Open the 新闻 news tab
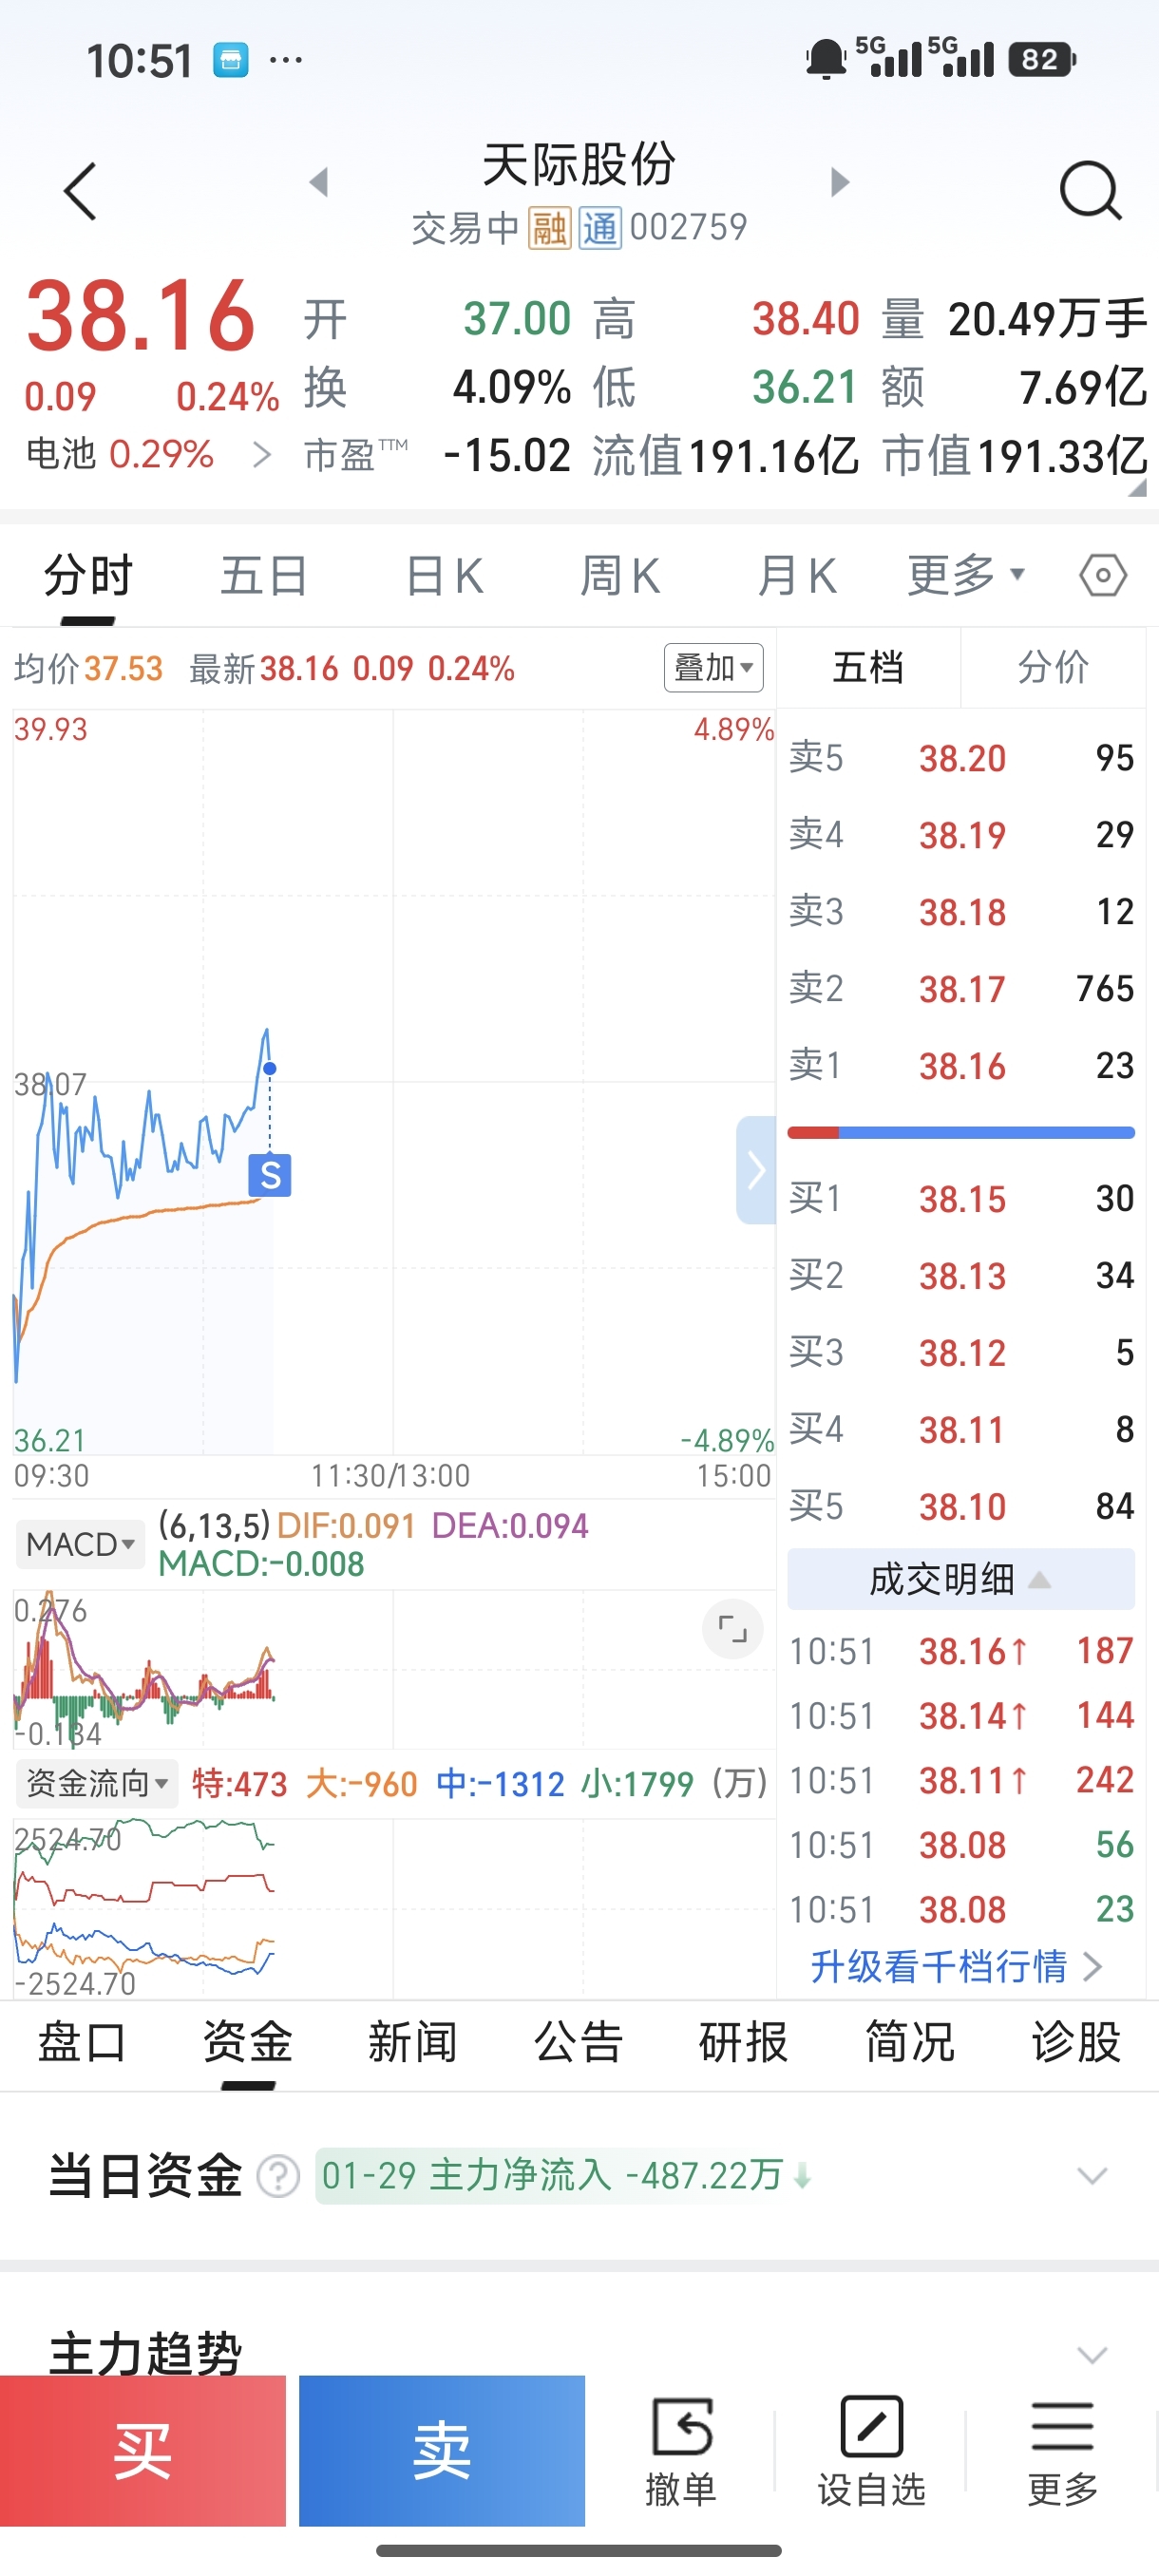Screen dimensions: 1159x2576 412,2042
